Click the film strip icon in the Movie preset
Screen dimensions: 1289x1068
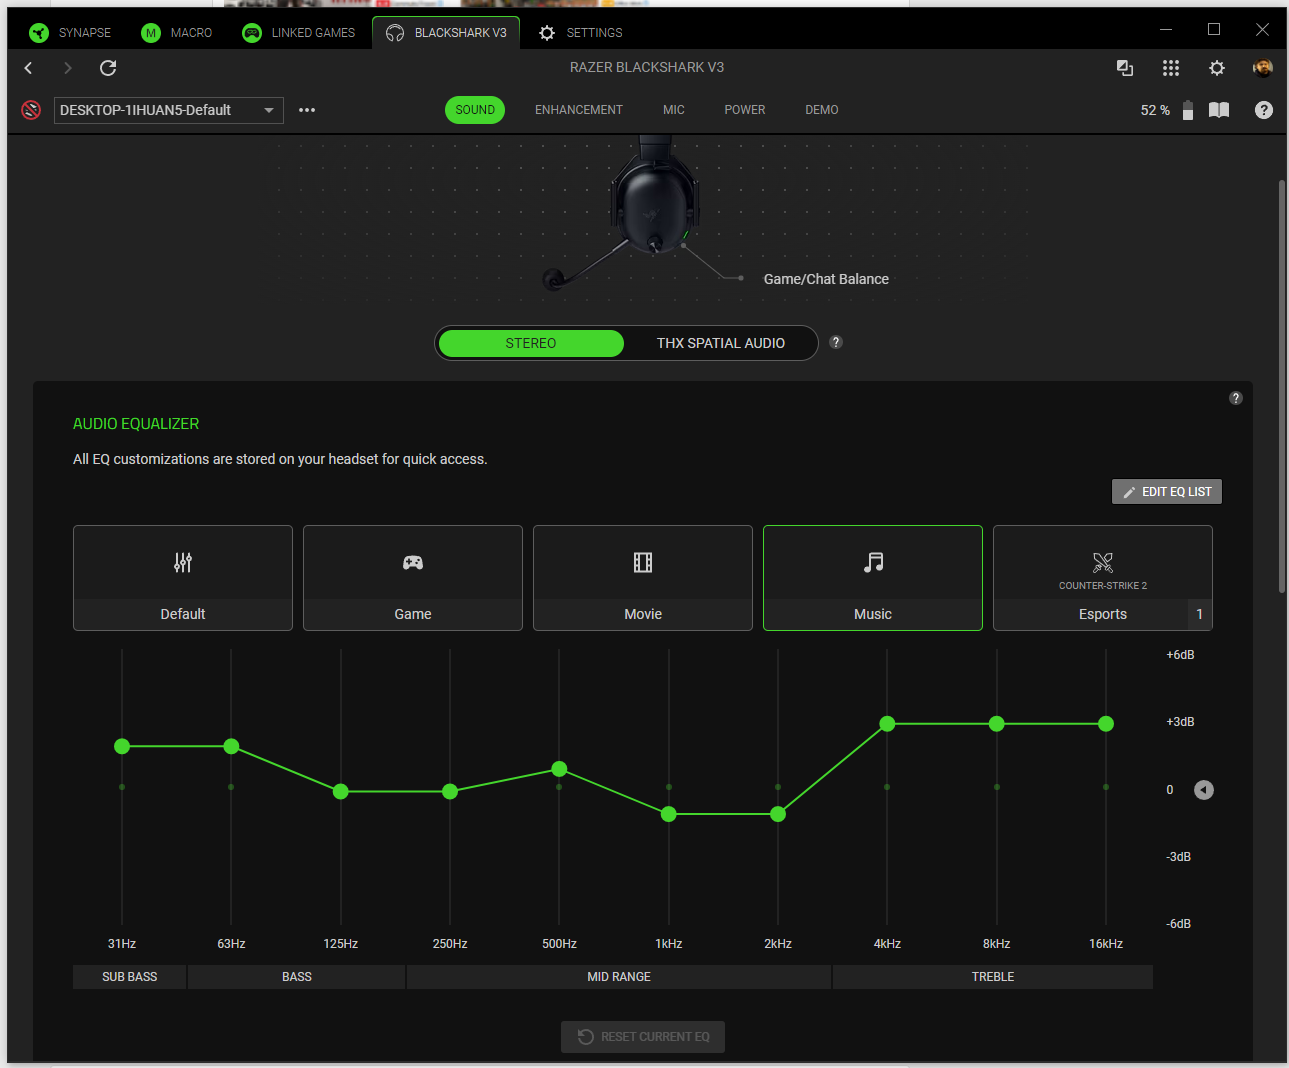pyautogui.click(x=643, y=562)
